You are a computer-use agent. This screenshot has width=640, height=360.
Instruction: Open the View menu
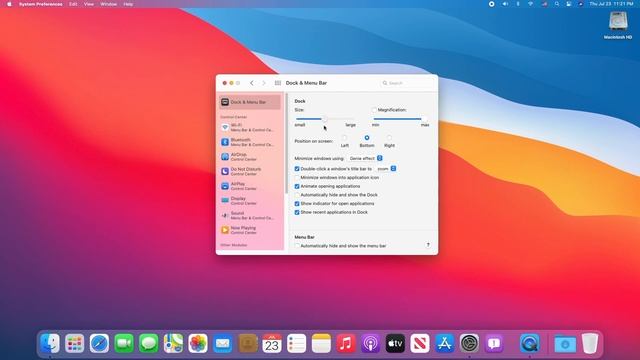(x=89, y=4)
